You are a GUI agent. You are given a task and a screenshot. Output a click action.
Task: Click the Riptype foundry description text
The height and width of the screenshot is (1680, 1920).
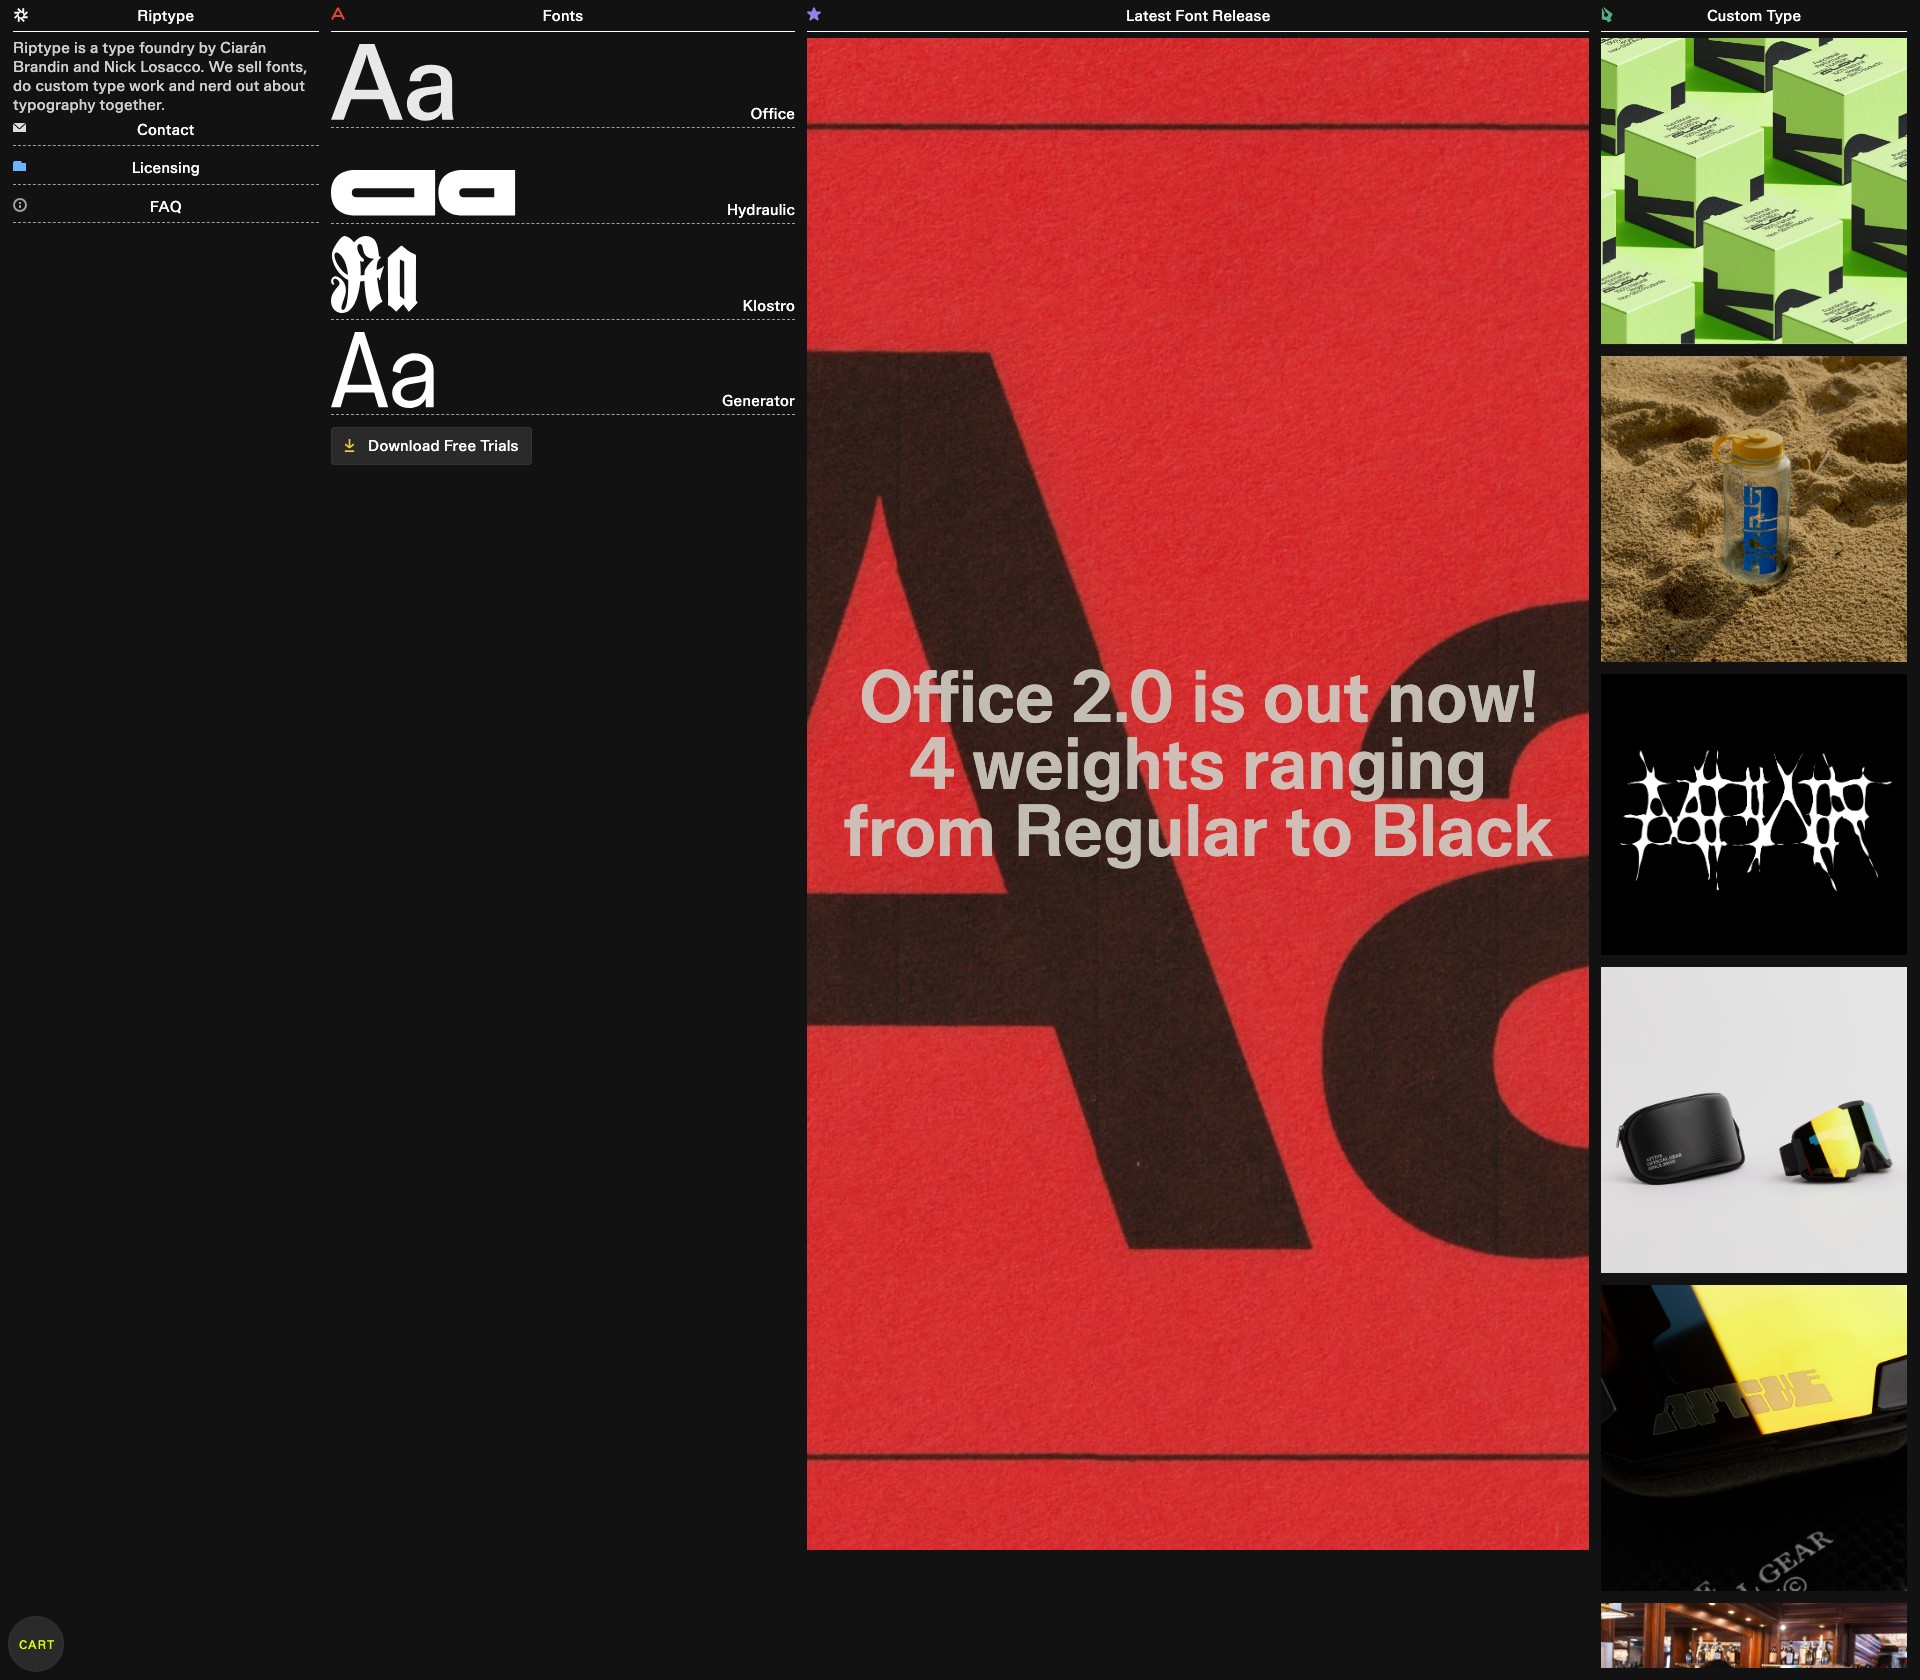pyautogui.click(x=160, y=76)
